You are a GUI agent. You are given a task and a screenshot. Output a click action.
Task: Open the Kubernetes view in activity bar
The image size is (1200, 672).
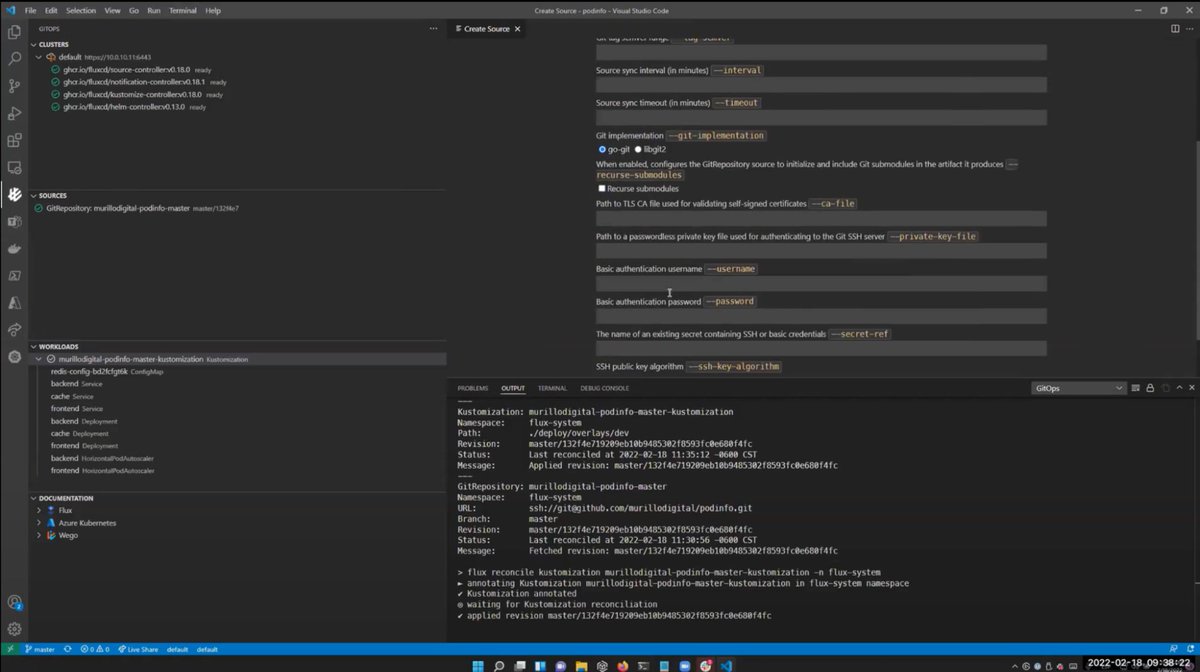[x=14, y=357]
